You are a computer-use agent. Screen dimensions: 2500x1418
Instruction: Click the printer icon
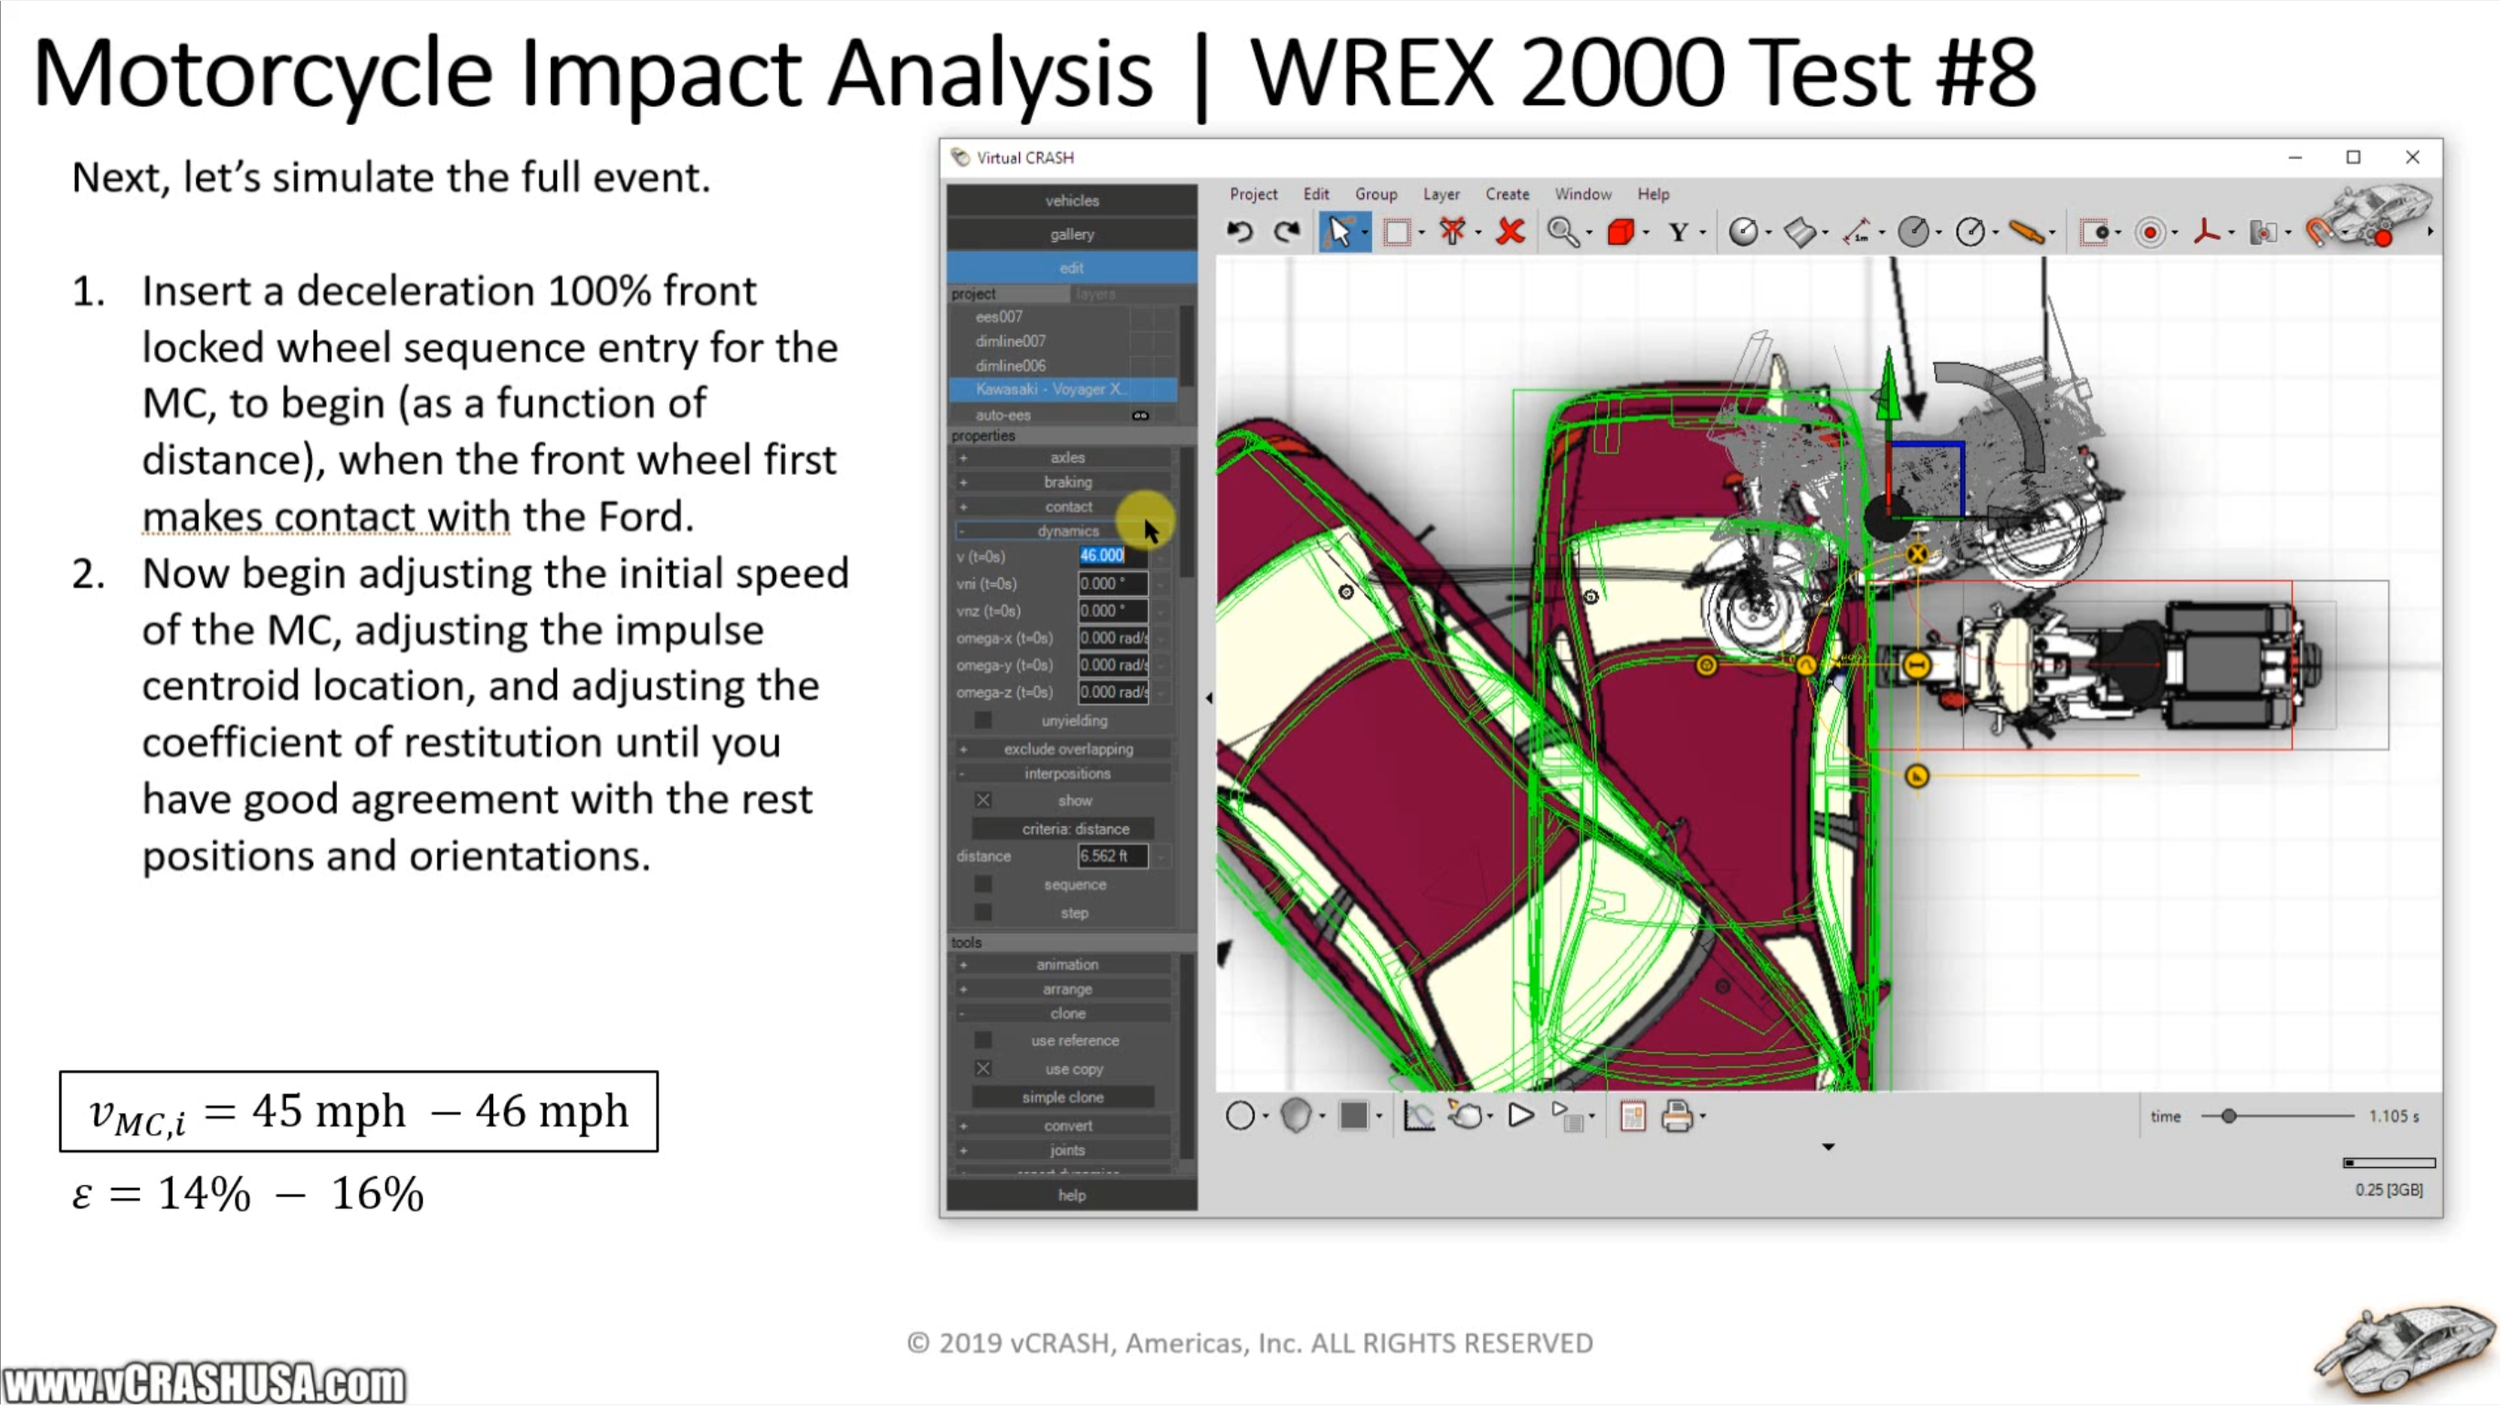(1677, 1116)
